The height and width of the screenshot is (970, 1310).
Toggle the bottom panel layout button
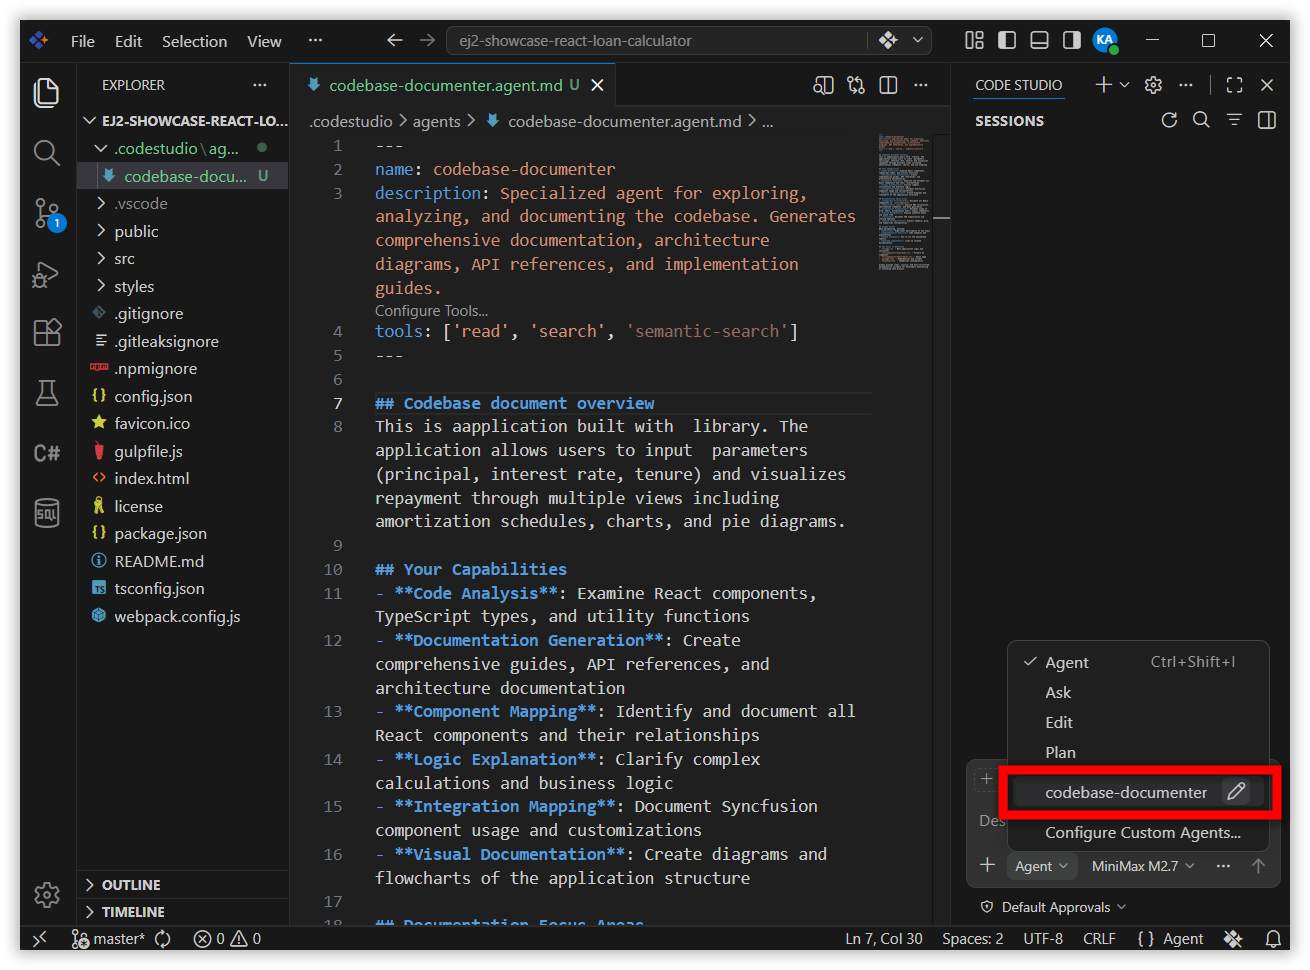pyautogui.click(x=1039, y=40)
